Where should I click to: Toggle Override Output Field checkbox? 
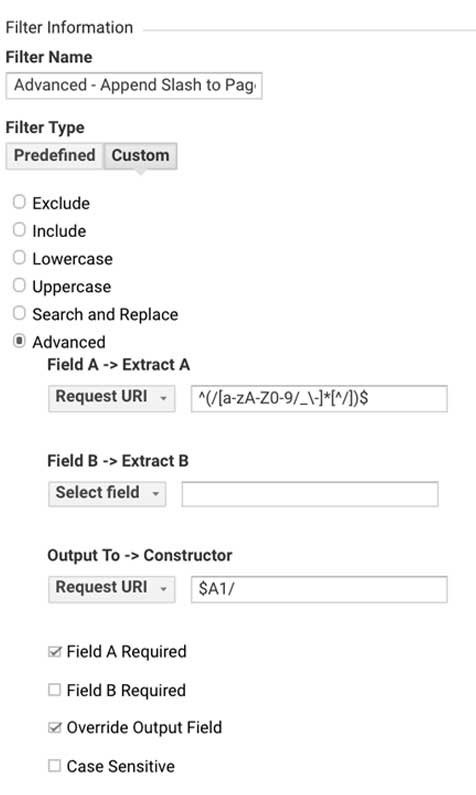(55, 728)
